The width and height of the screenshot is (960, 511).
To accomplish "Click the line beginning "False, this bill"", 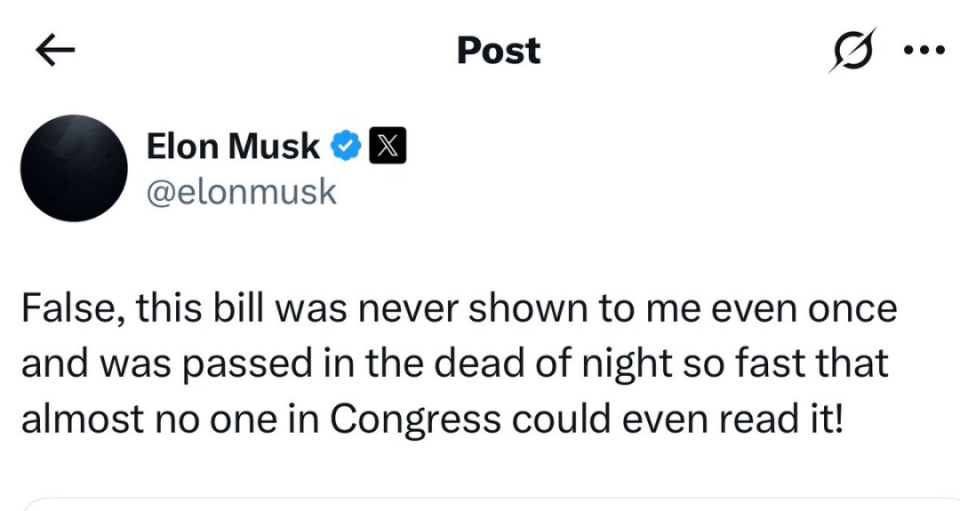I will pos(459,308).
